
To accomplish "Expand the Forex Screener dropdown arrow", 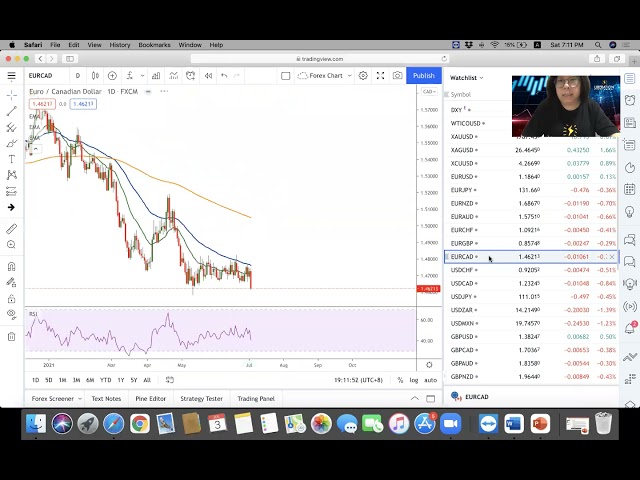I will [80, 399].
